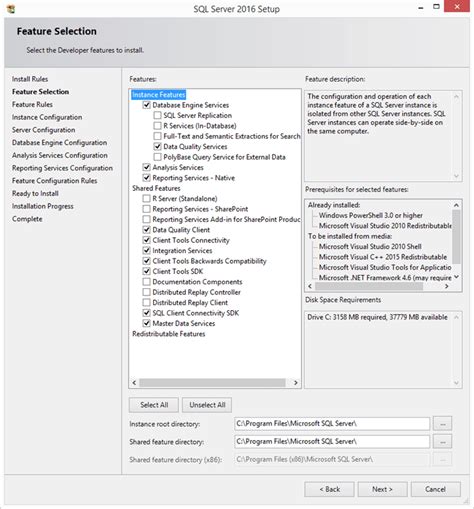474x509 pixels.
Task: Select the Shared Features tree node
Action: tap(156, 188)
